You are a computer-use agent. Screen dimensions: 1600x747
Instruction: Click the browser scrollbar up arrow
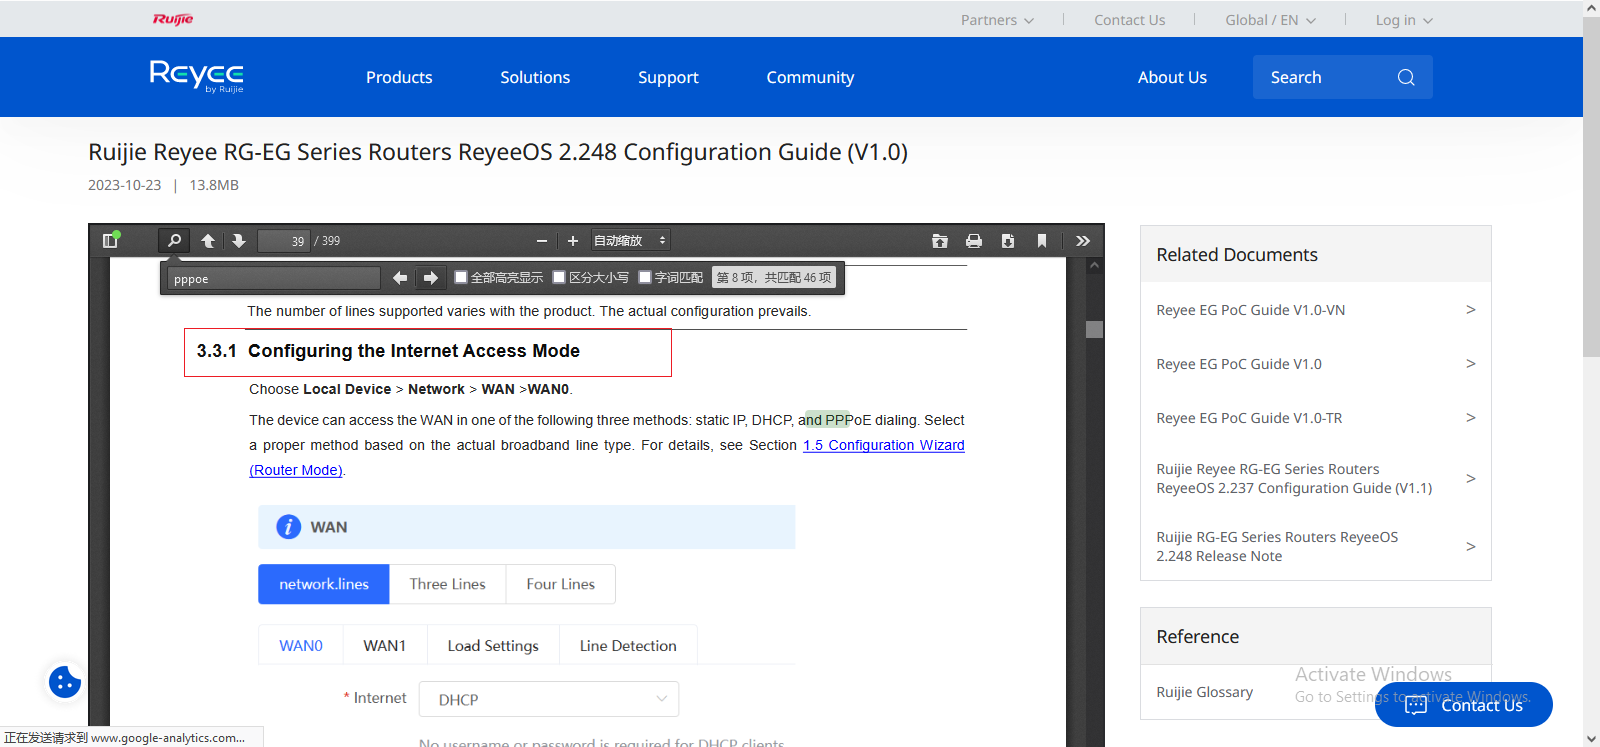[1591, 8]
